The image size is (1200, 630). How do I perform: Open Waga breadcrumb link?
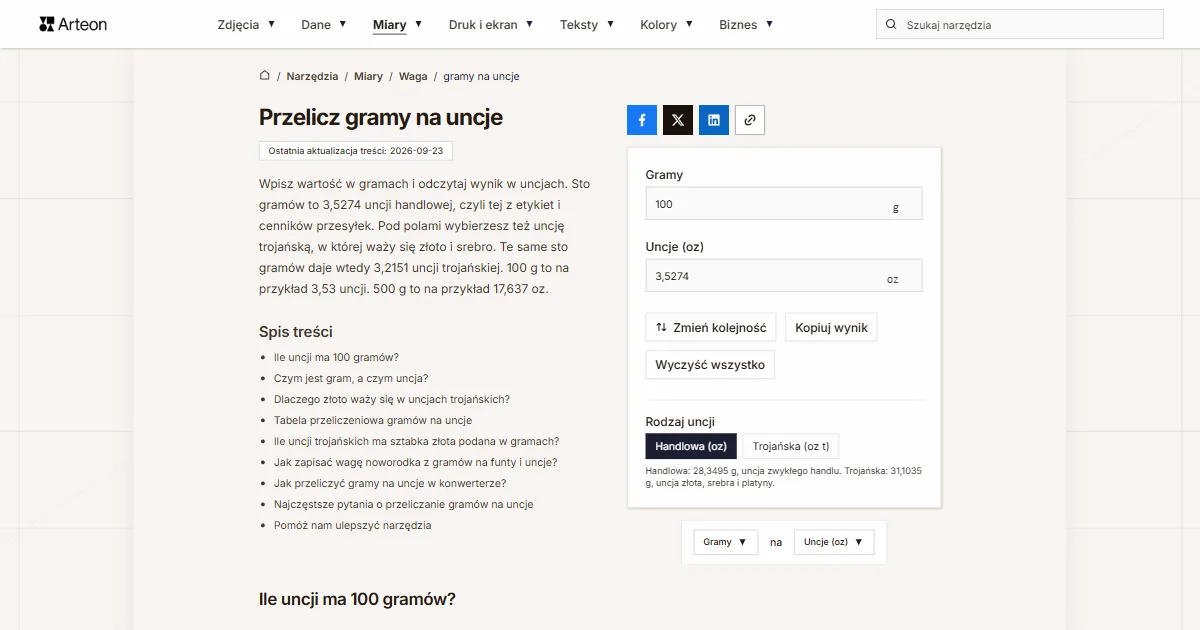[x=413, y=76]
